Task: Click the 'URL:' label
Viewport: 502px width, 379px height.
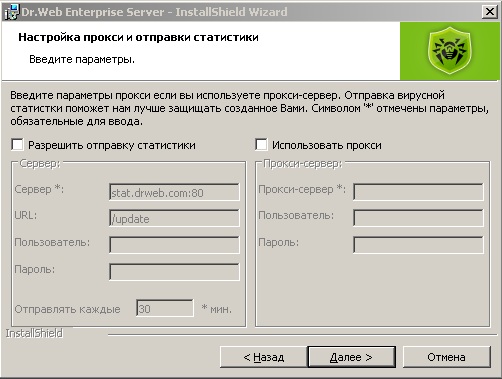Action: (x=26, y=215)
